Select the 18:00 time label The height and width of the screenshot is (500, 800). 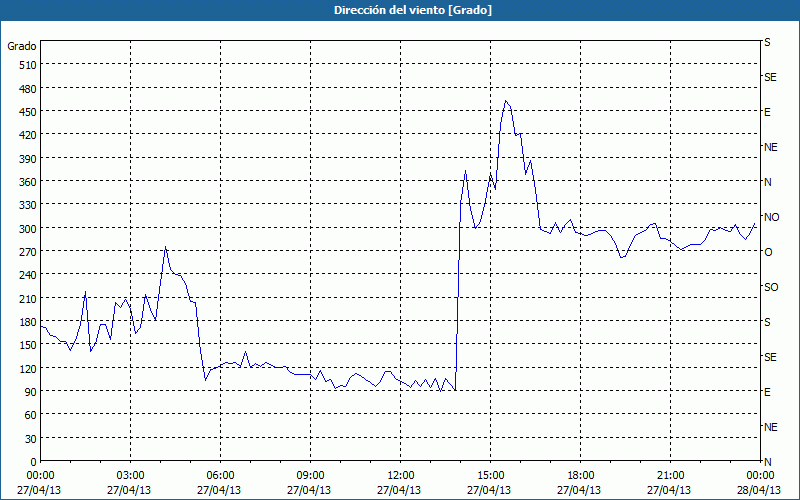pos(580,476)
